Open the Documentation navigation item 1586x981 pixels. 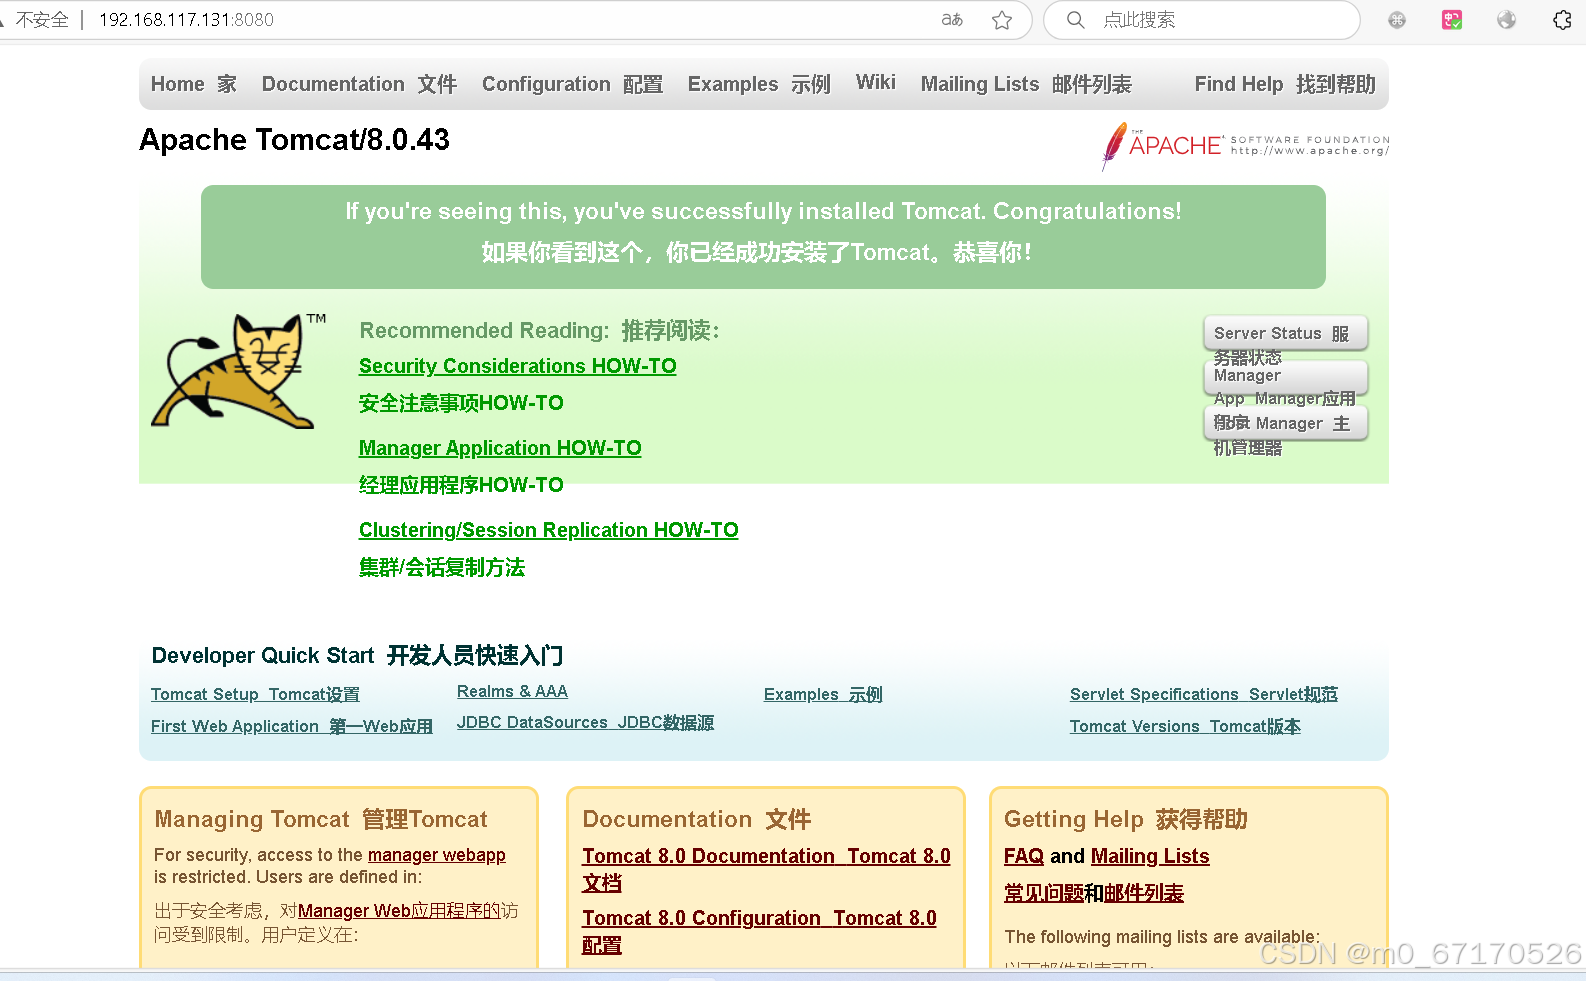(359, 84)
